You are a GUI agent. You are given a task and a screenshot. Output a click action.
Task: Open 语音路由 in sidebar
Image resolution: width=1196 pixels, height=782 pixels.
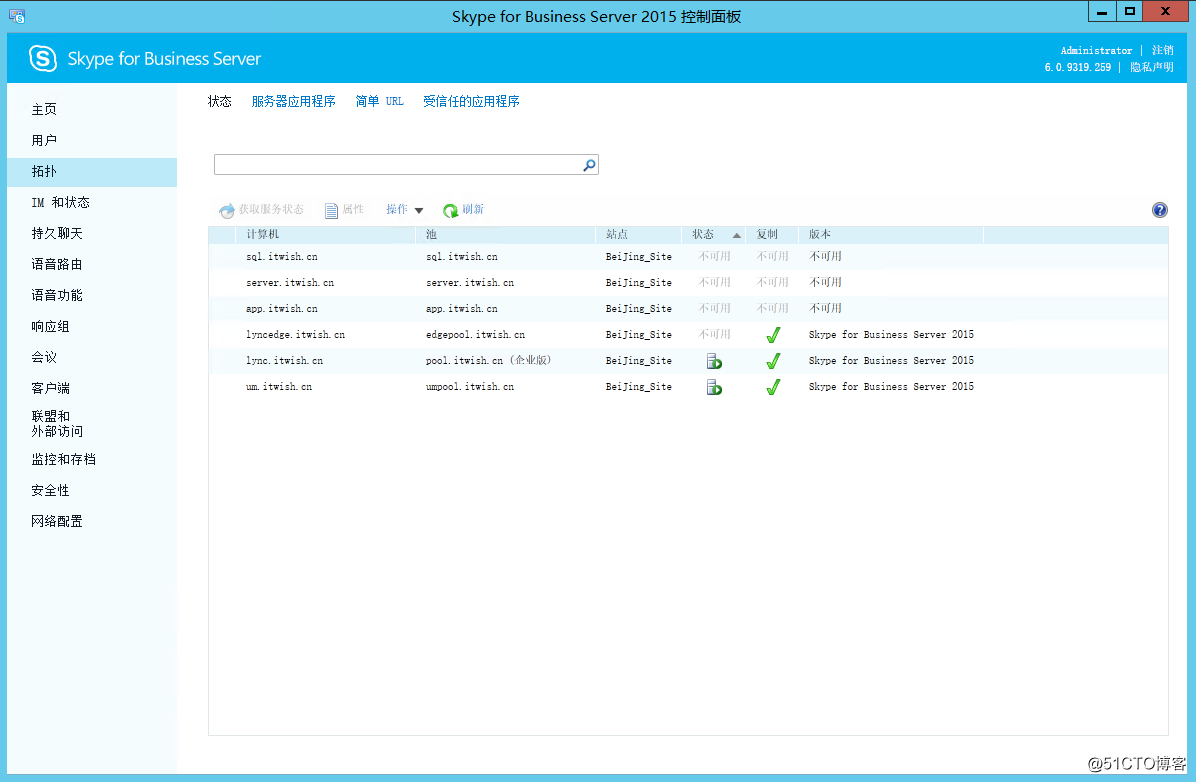pos(56,265)
